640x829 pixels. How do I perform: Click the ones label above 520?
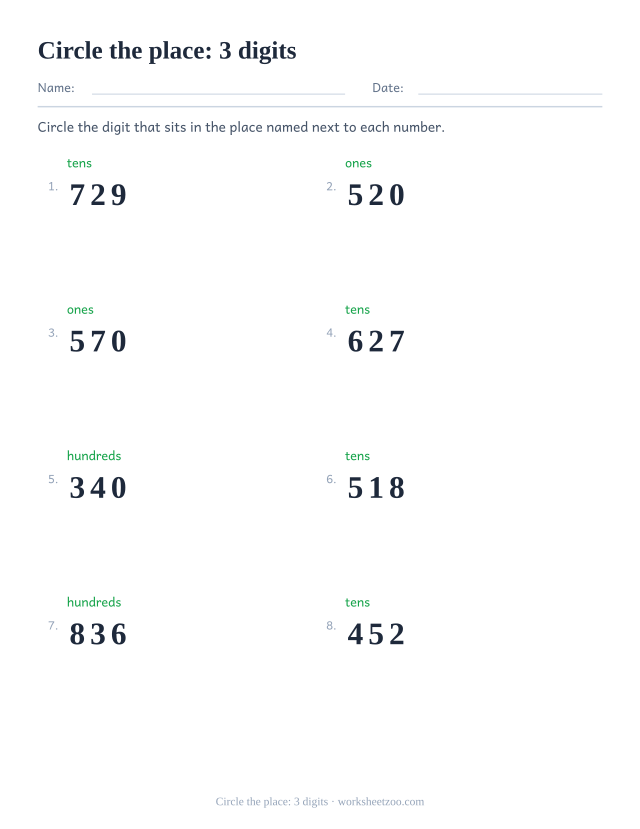(358, 163)
